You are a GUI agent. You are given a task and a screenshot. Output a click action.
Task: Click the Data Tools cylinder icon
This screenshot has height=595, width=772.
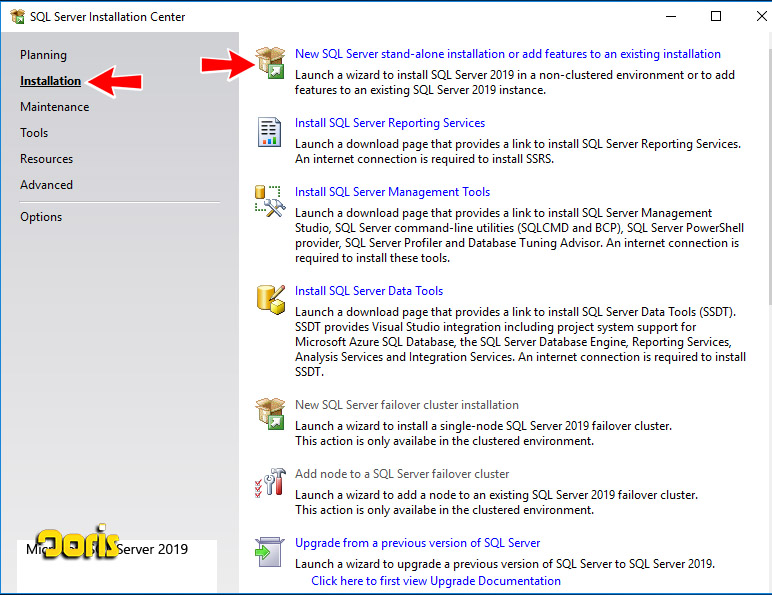(x=270, y=299)
